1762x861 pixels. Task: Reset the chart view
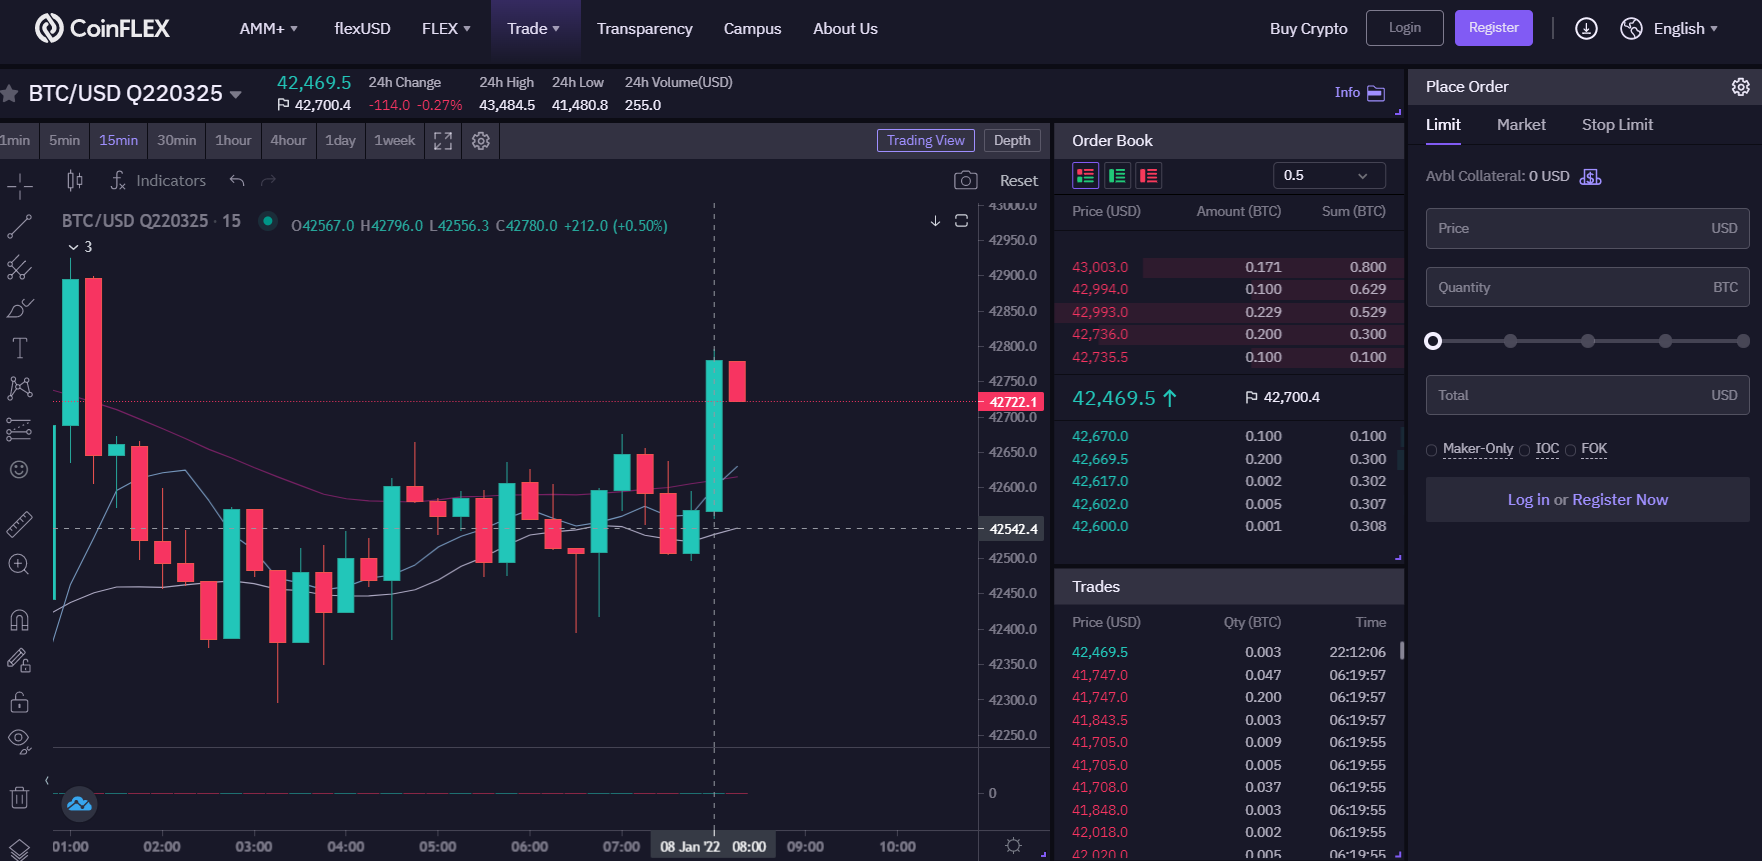pyautogui.click(x=1019, y=181)
